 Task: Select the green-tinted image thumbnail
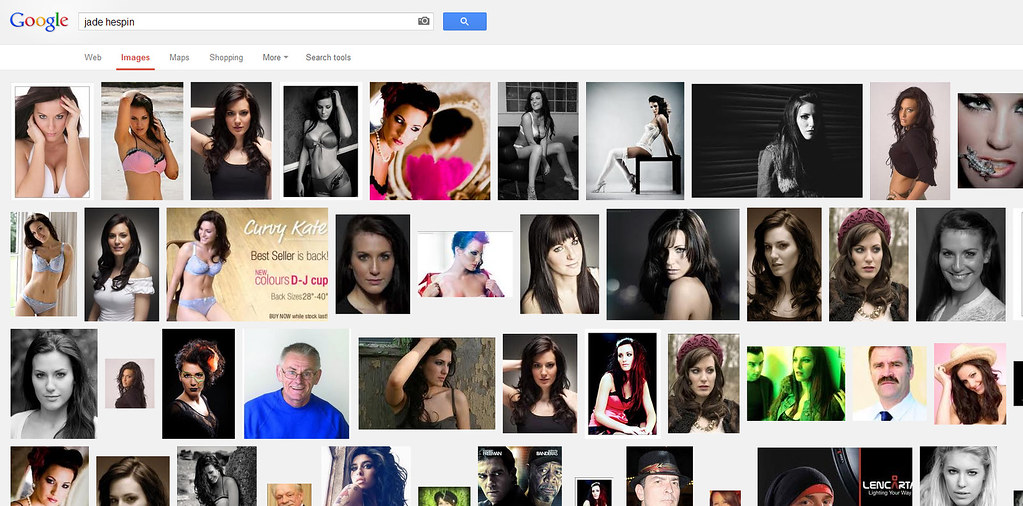(795, 384)
